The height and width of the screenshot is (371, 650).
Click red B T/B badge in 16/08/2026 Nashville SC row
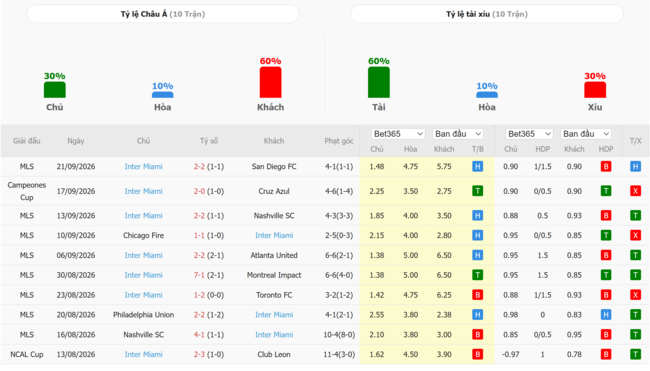tap(478, 335)
